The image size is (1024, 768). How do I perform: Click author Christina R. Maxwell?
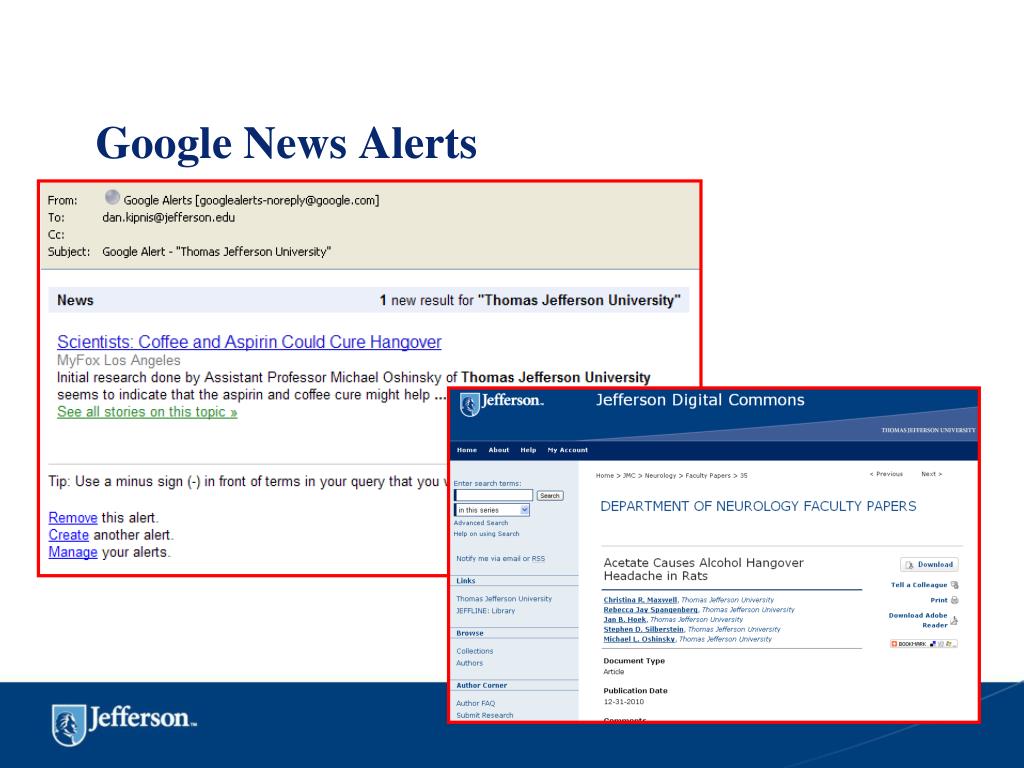pyautogui.click(x=640, y=600)
